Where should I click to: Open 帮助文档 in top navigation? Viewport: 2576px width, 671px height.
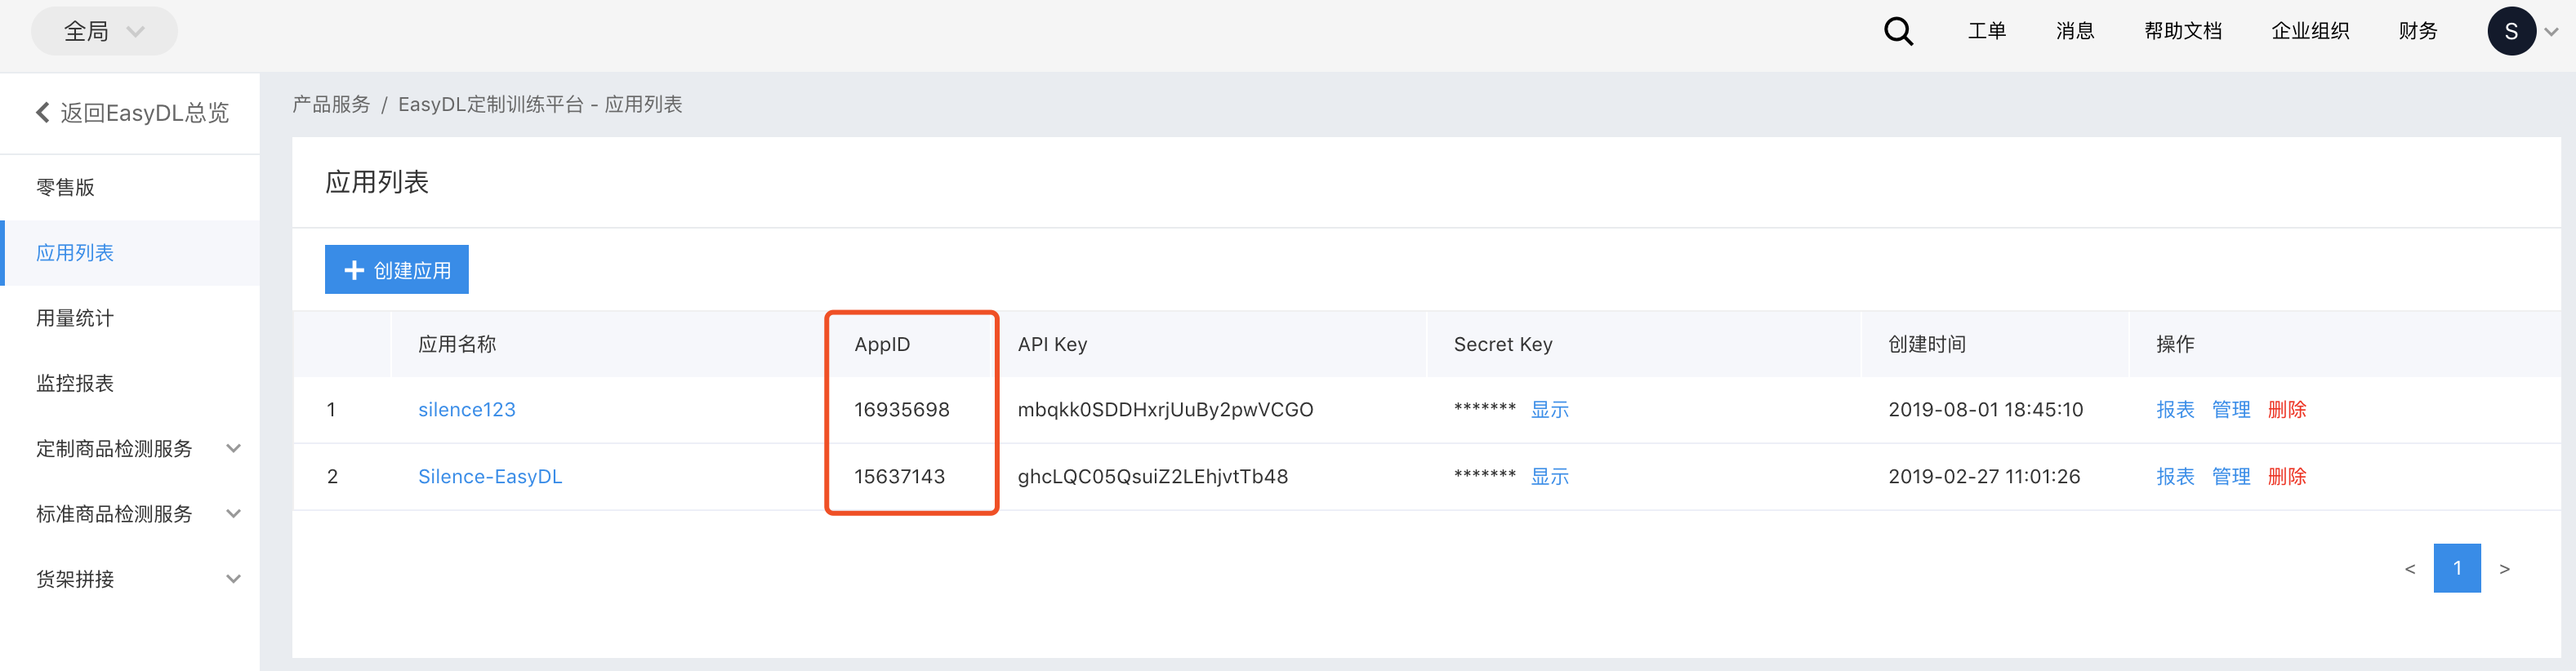2182,31
